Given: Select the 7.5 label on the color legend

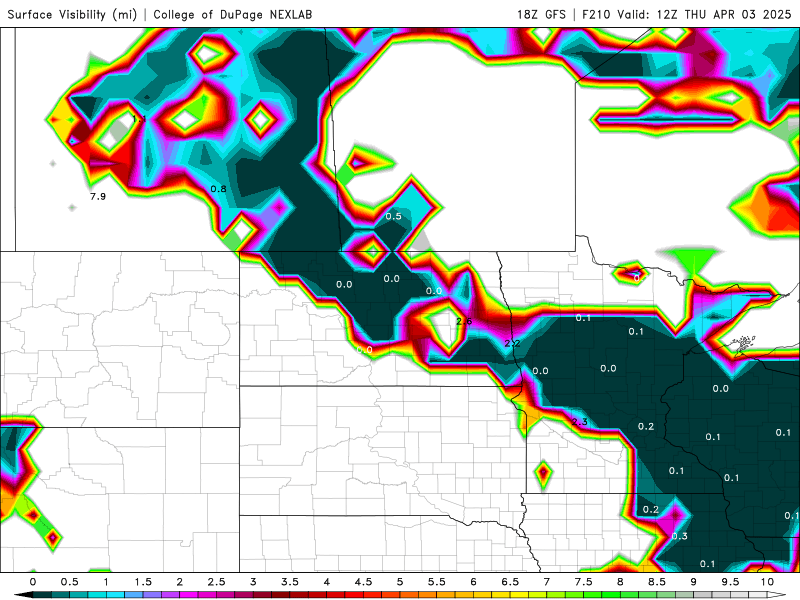Looking at the screenshot, I should click(583, 582).
